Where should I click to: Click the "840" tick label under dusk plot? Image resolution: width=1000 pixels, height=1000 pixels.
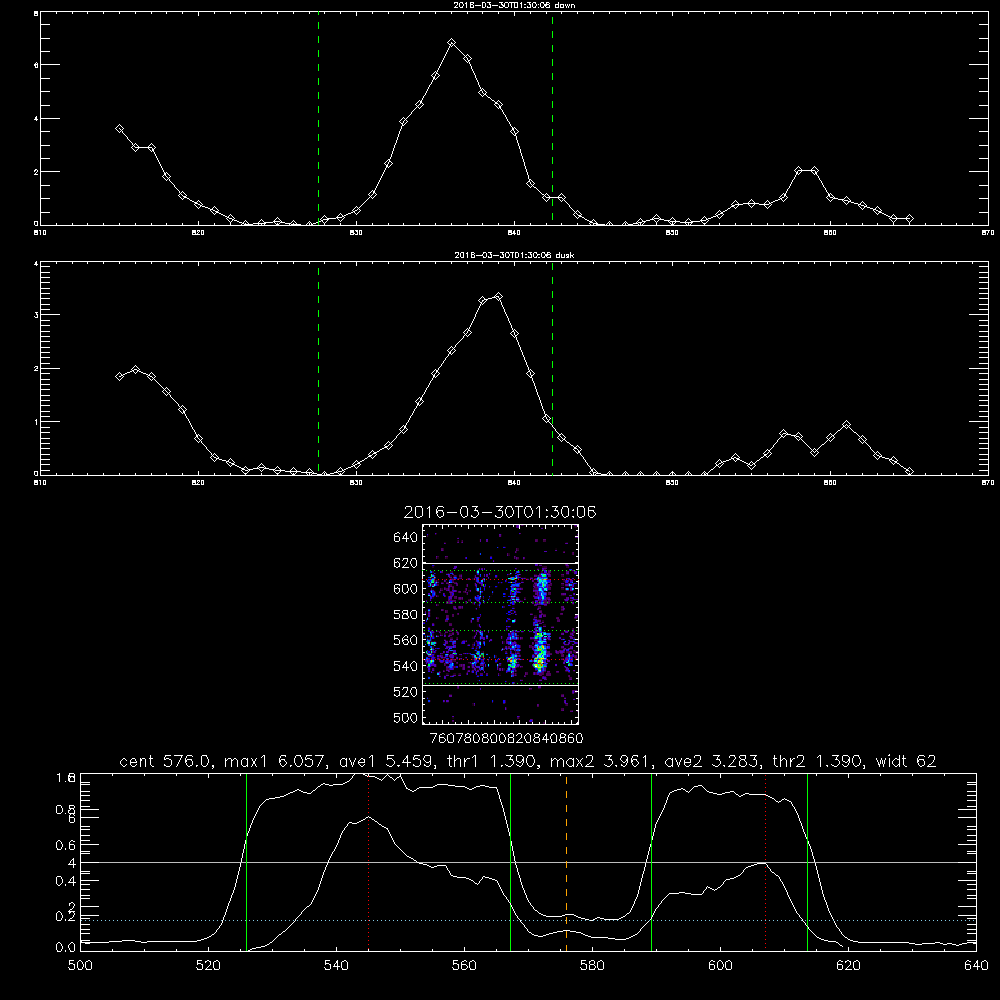coord(514,483)
